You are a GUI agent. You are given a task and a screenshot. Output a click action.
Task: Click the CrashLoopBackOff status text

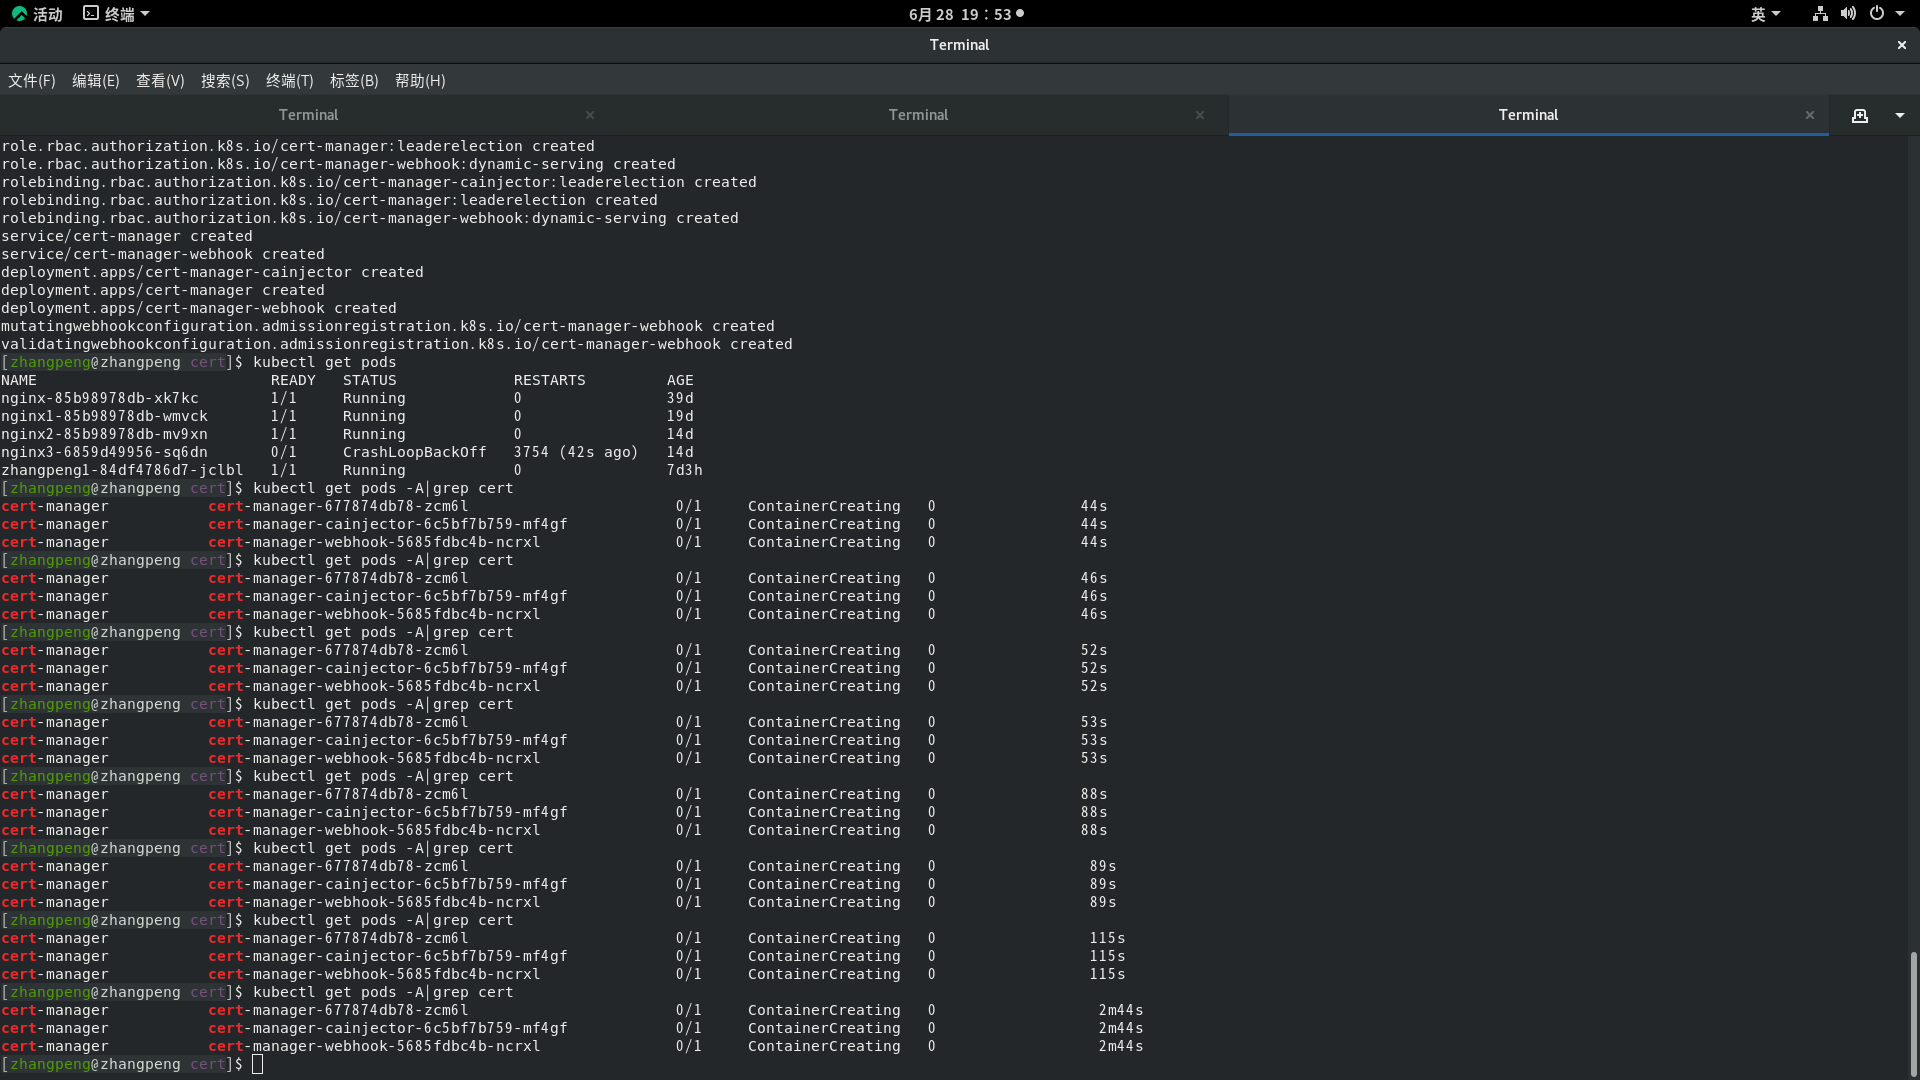(414, 452)
